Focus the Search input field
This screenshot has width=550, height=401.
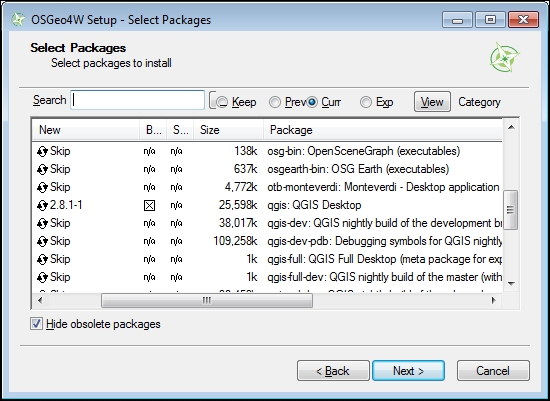[x=138, y=100]
